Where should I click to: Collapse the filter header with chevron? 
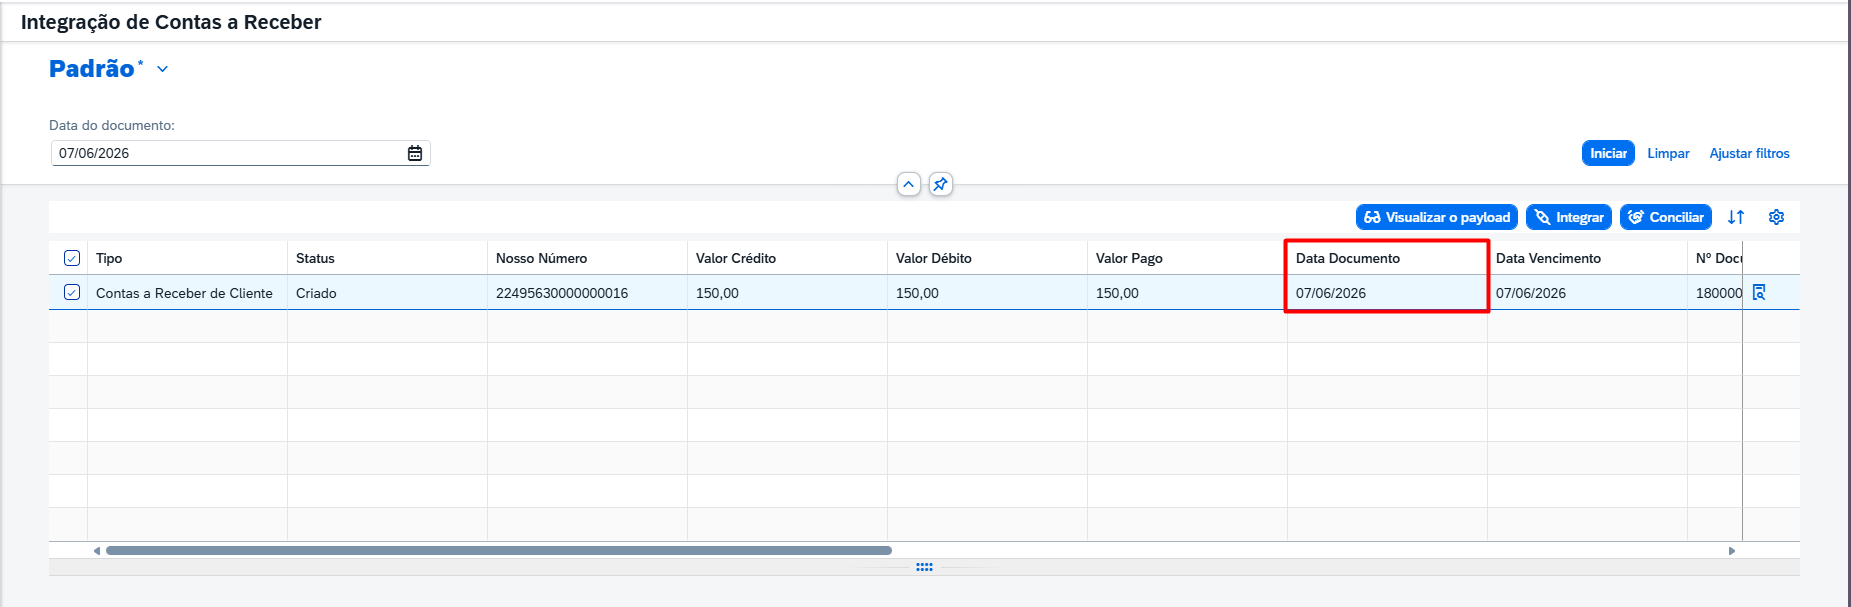coord(908,184)
